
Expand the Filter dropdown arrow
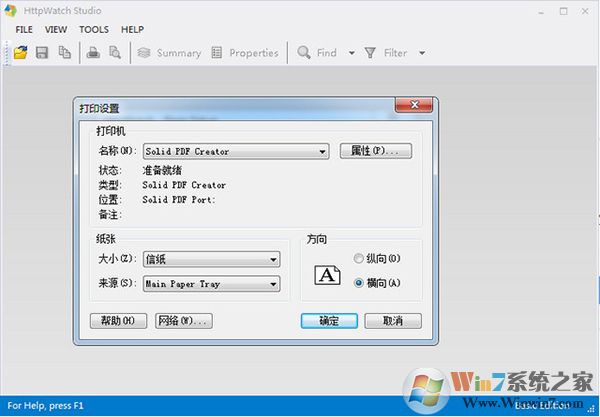422,53
